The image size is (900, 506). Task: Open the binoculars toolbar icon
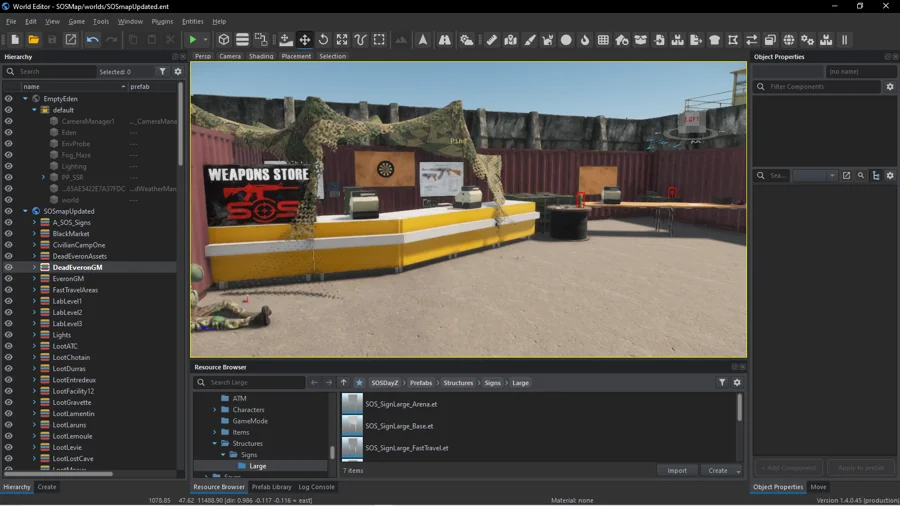[445, 40]
